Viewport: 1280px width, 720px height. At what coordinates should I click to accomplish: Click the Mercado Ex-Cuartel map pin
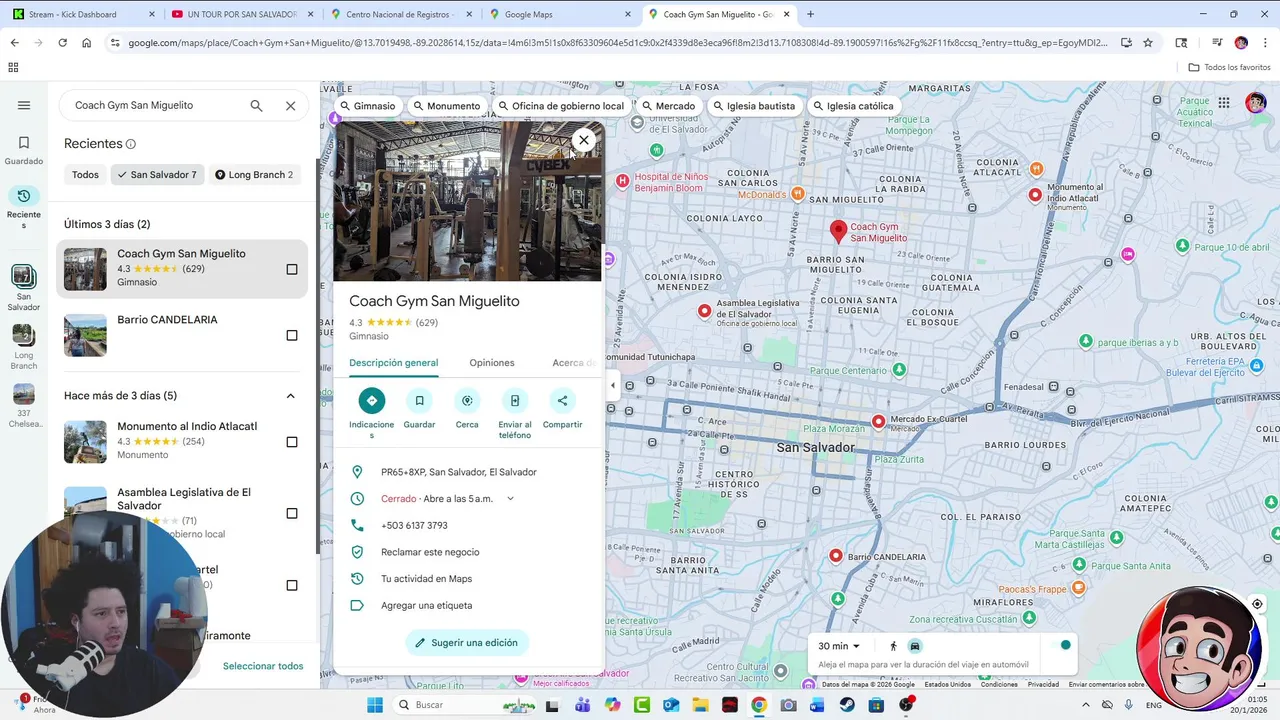pos(878,421)
